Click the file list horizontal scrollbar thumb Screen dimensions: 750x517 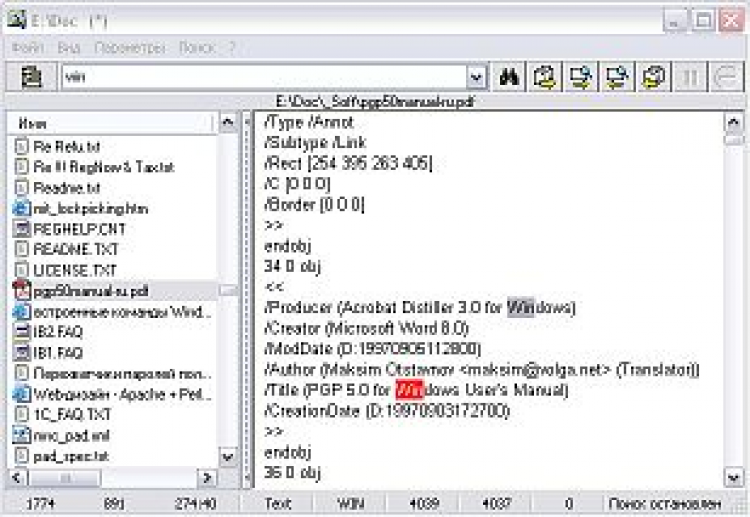pyautogui.click(x=65, y=477)
